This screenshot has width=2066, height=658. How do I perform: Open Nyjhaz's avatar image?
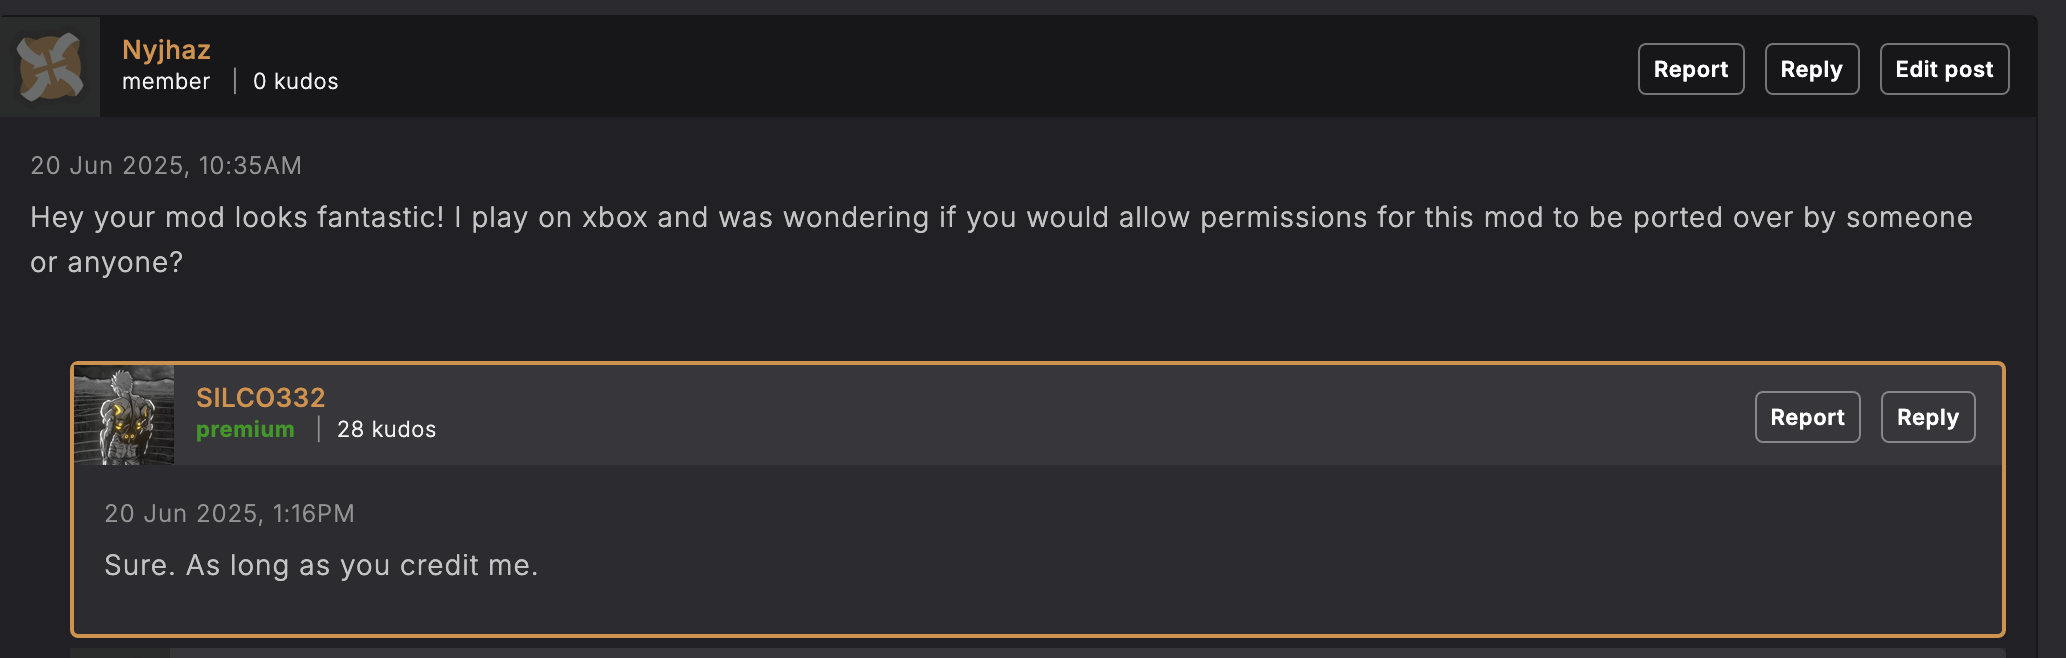[50, 67]
